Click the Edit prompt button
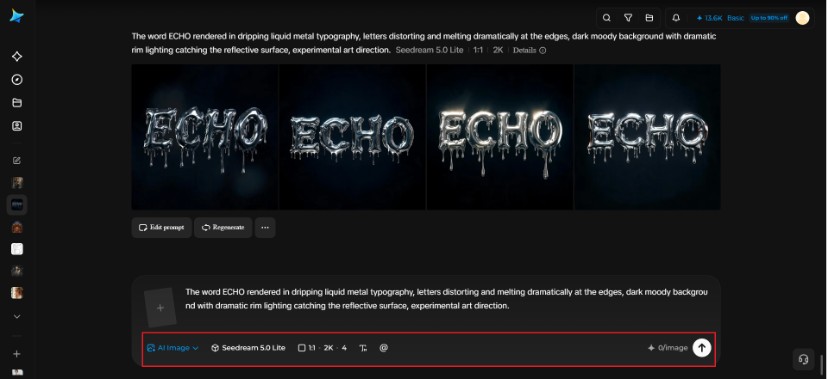Image resolution: width=830 pixels, height=379 pixels. pyautogui.click(x=161, y=228)
